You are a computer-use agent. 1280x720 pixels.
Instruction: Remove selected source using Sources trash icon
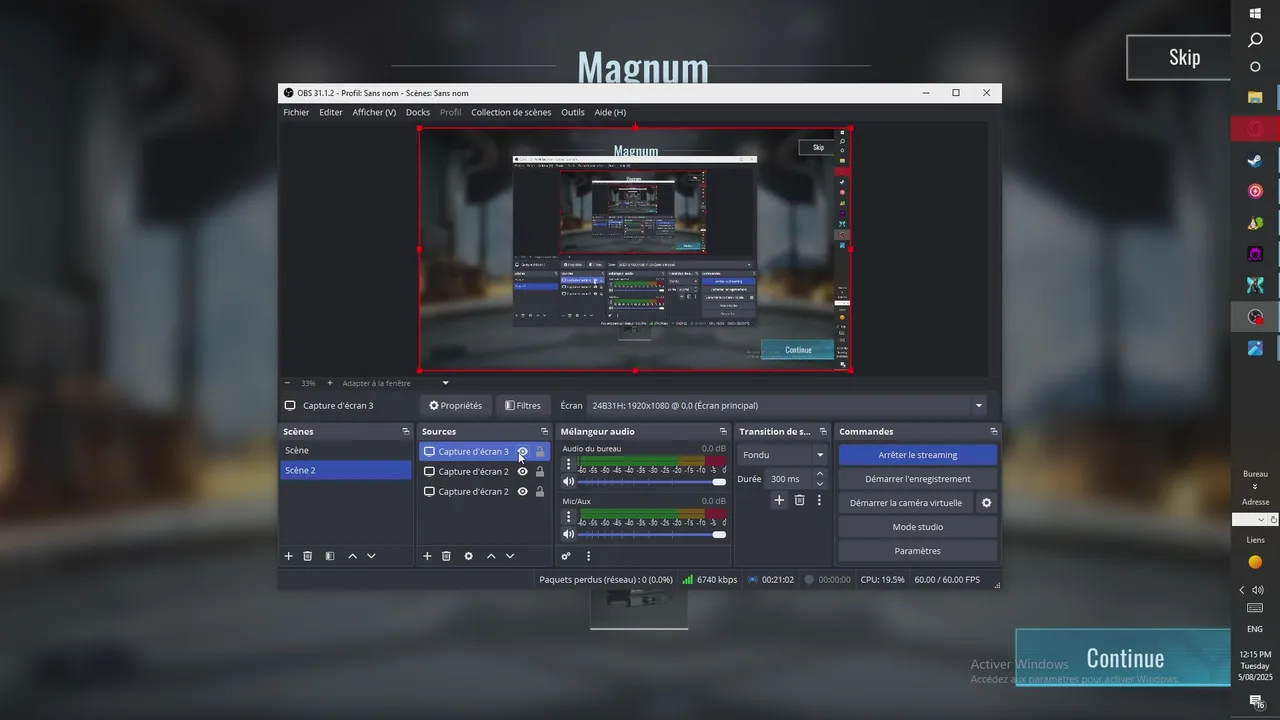tap(447, 556)
